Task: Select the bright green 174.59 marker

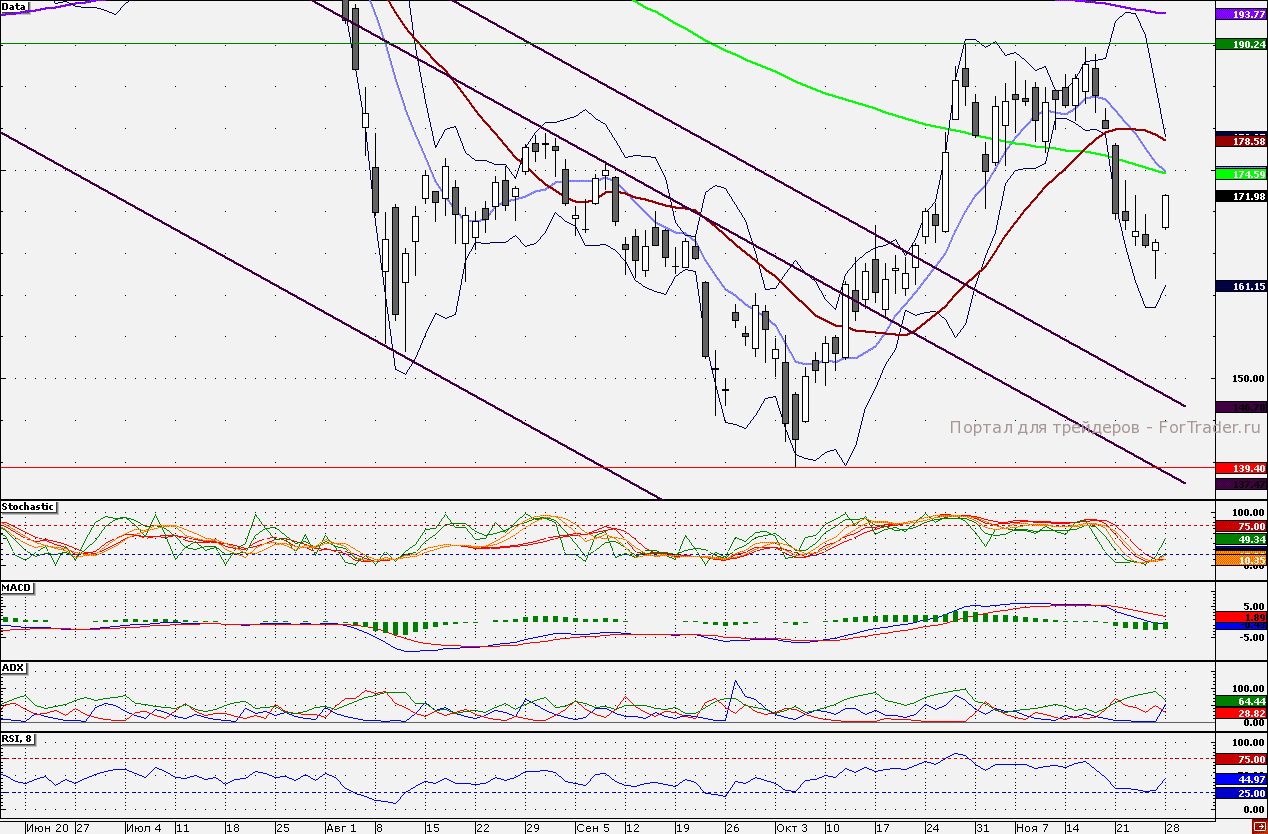Action: (1240, 175)
